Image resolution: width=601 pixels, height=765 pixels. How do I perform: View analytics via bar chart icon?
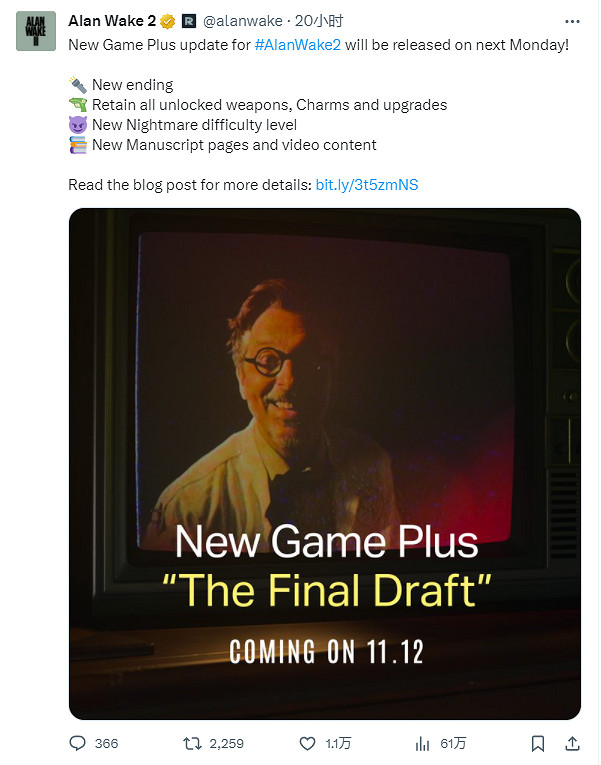coord(422,744)
